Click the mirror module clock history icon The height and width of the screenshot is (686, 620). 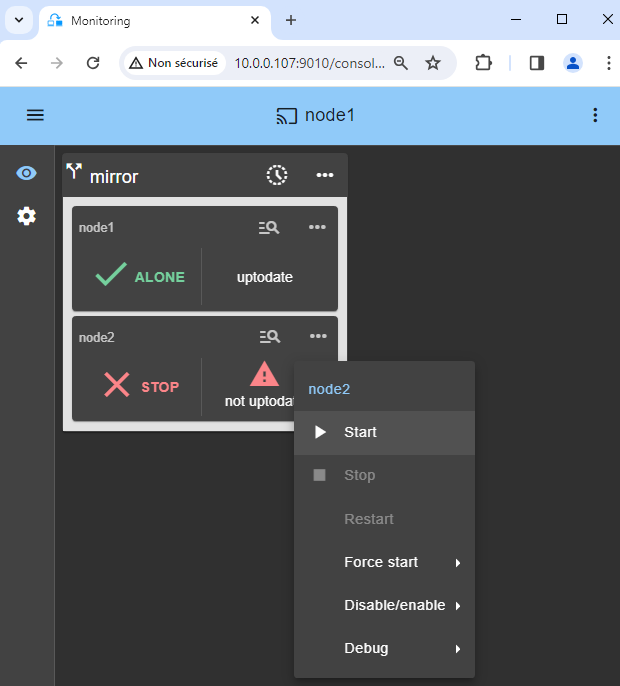tap(277, 175)
